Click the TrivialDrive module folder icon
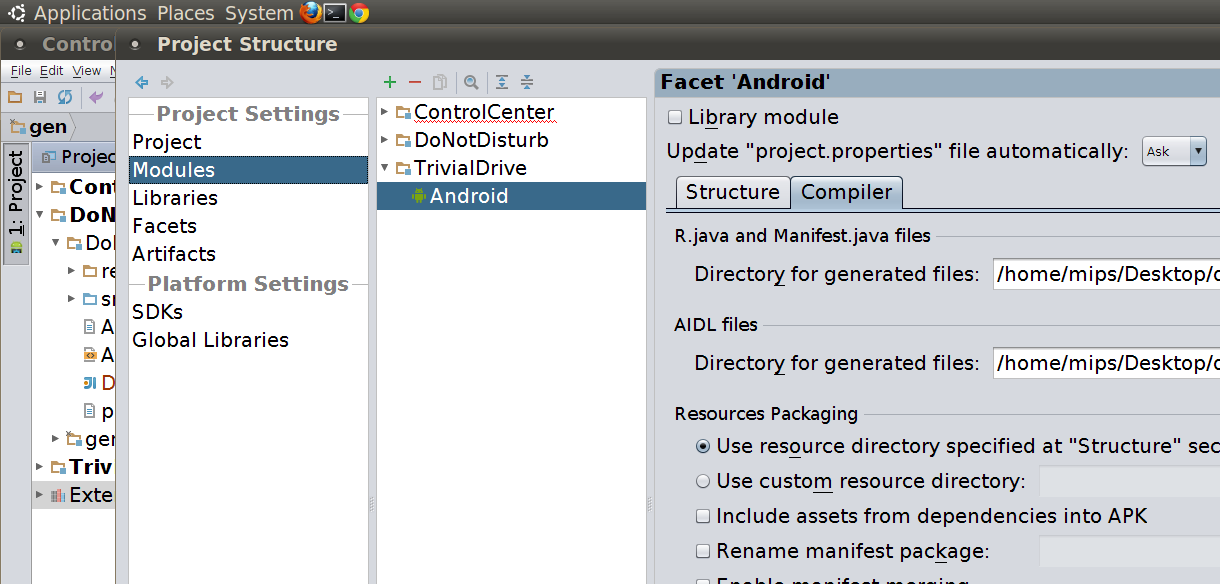Image resolution: width=1220 pixels, height=584 pixels. (403, 168)
